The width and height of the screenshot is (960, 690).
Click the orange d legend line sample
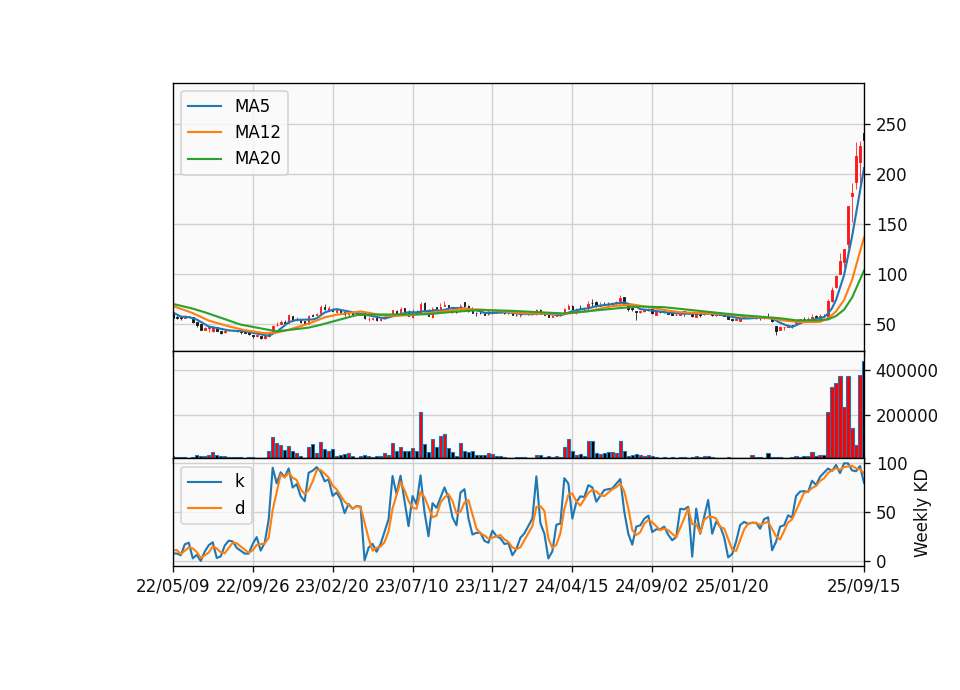204,508
